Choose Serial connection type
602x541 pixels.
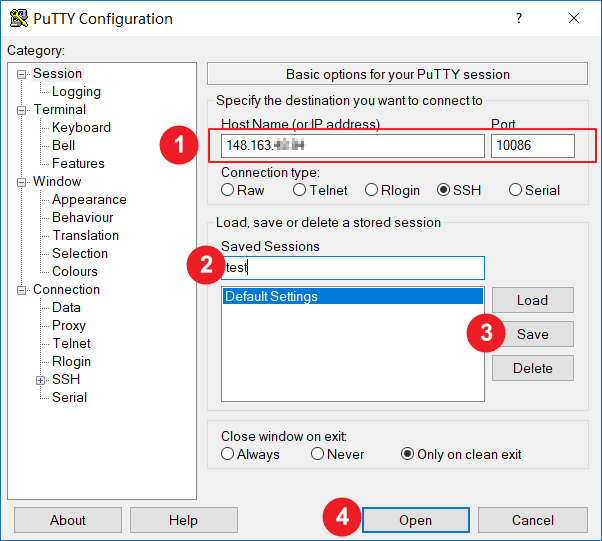pos(515,190)
